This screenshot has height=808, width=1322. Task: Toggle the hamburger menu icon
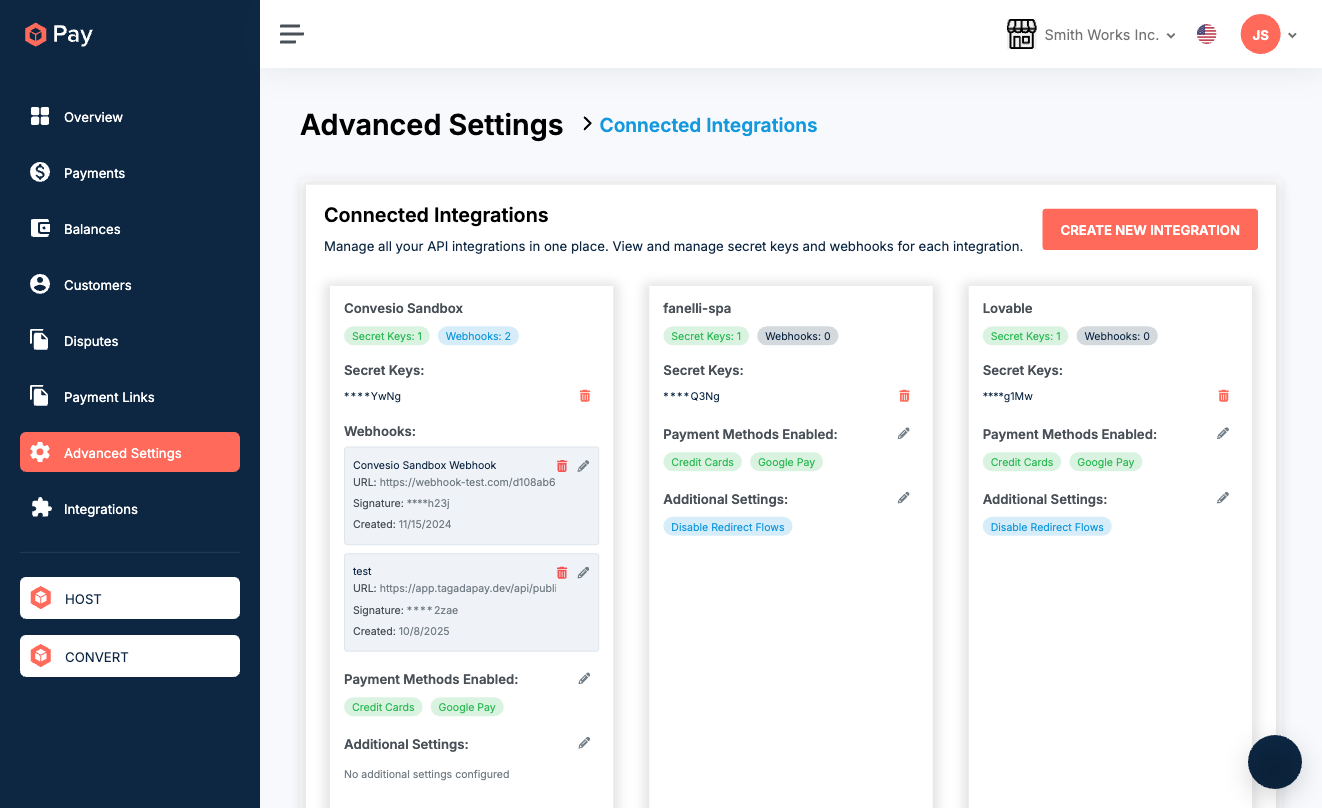292,34
